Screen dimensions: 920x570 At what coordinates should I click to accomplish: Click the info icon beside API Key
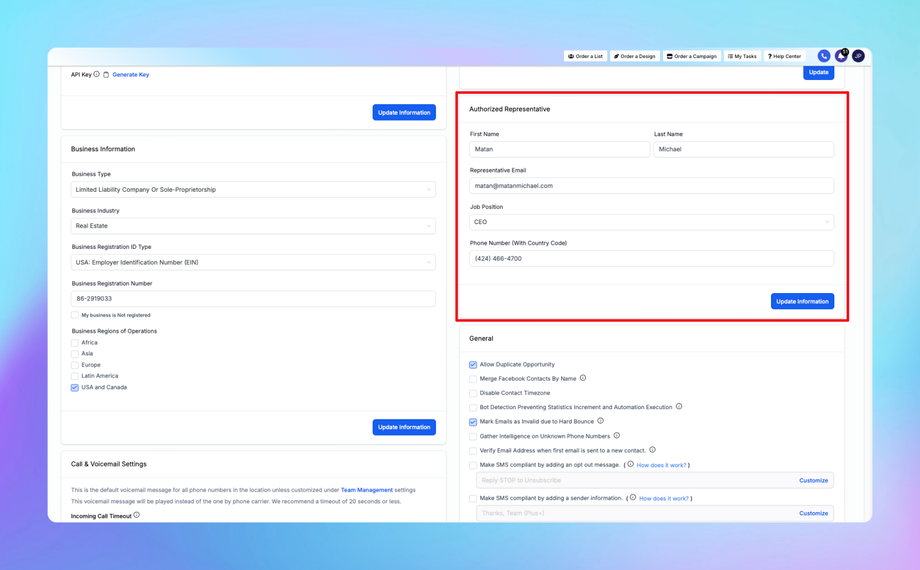coord(97,74)
